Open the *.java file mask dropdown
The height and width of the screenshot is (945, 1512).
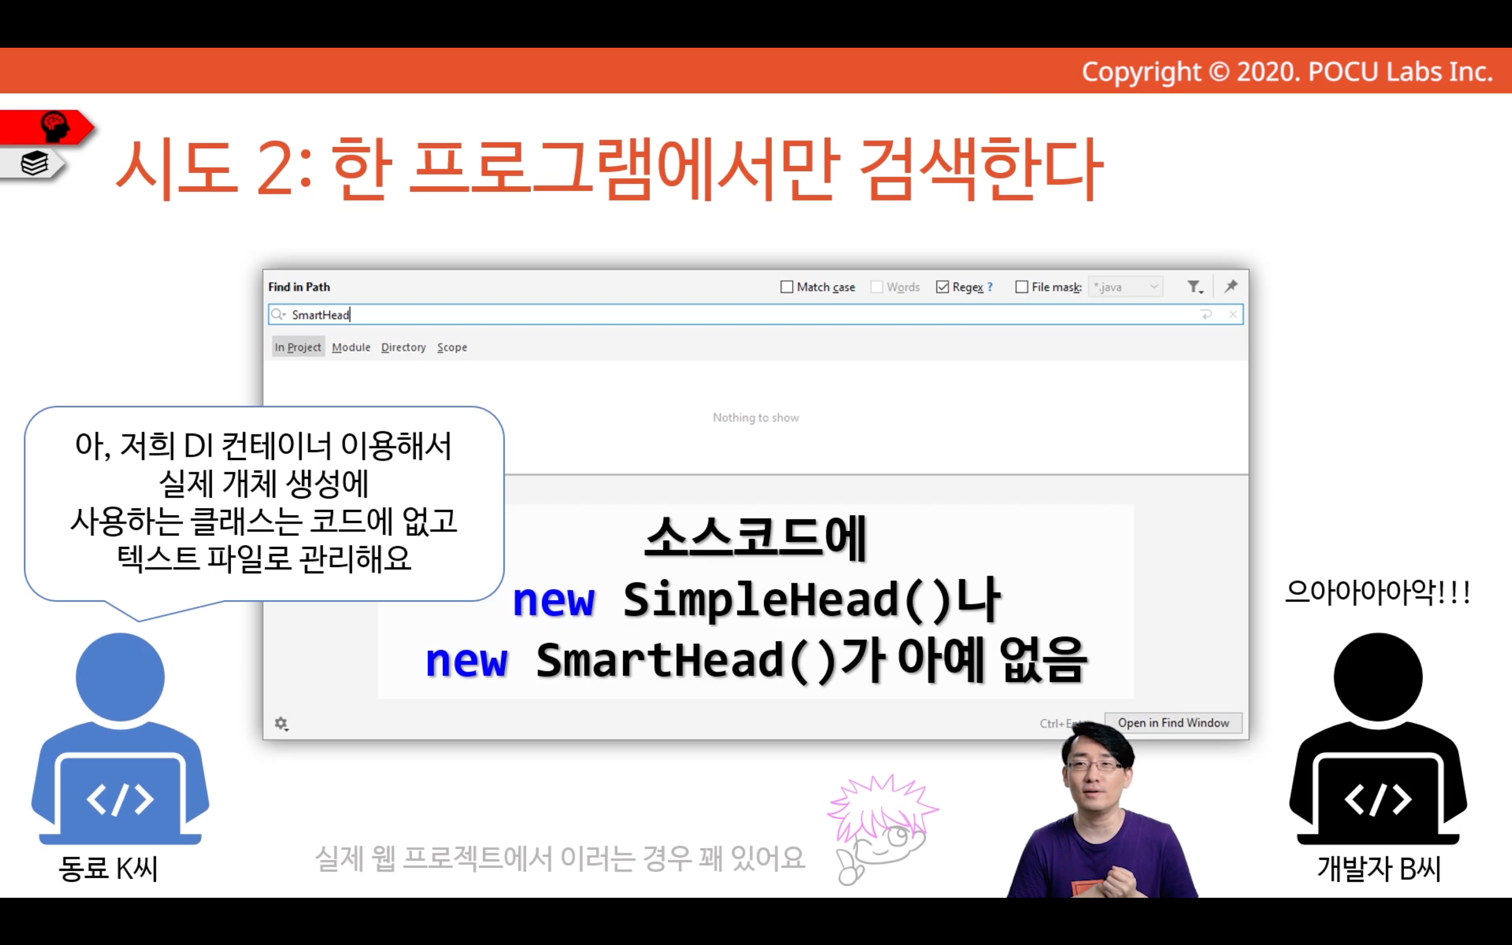(x=1126, y=287)
